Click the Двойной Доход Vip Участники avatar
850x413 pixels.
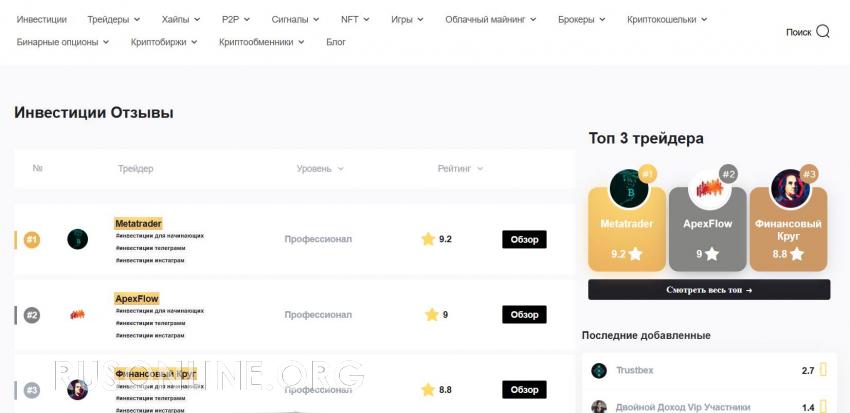tap(599, 407)
